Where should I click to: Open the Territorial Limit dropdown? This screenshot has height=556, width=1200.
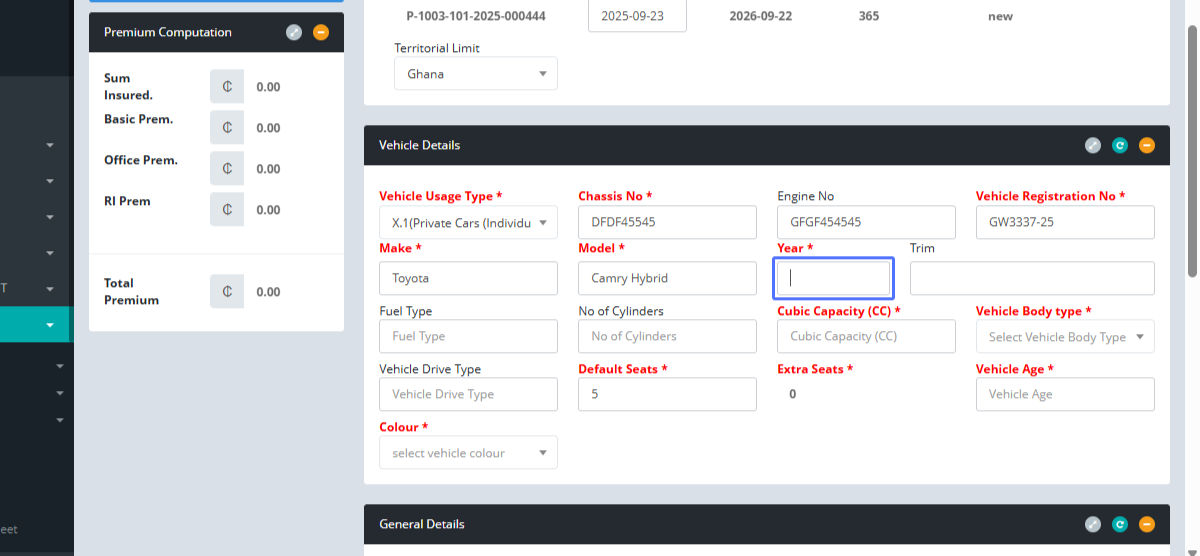[x=476, y=74]
